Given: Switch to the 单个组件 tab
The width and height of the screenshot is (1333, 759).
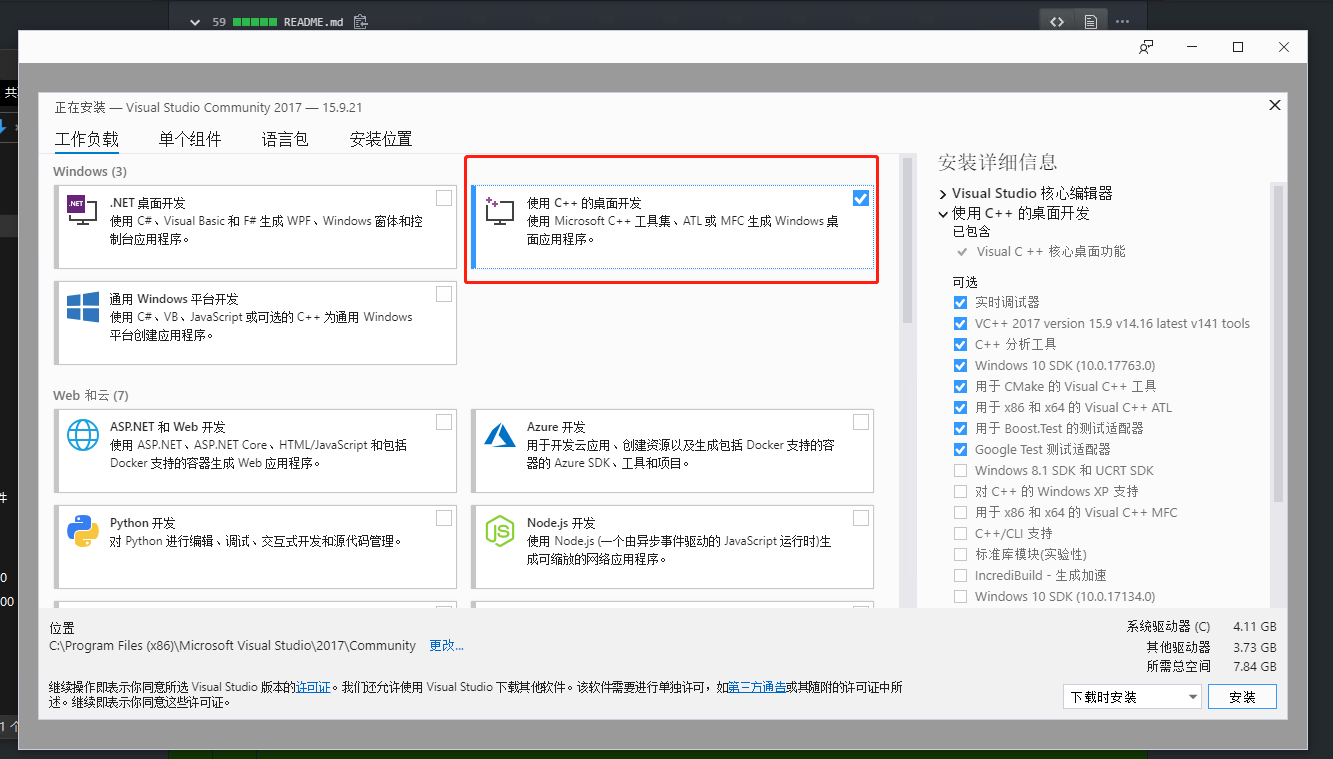Looking at the screenshot, I should (x=189, y=139).
